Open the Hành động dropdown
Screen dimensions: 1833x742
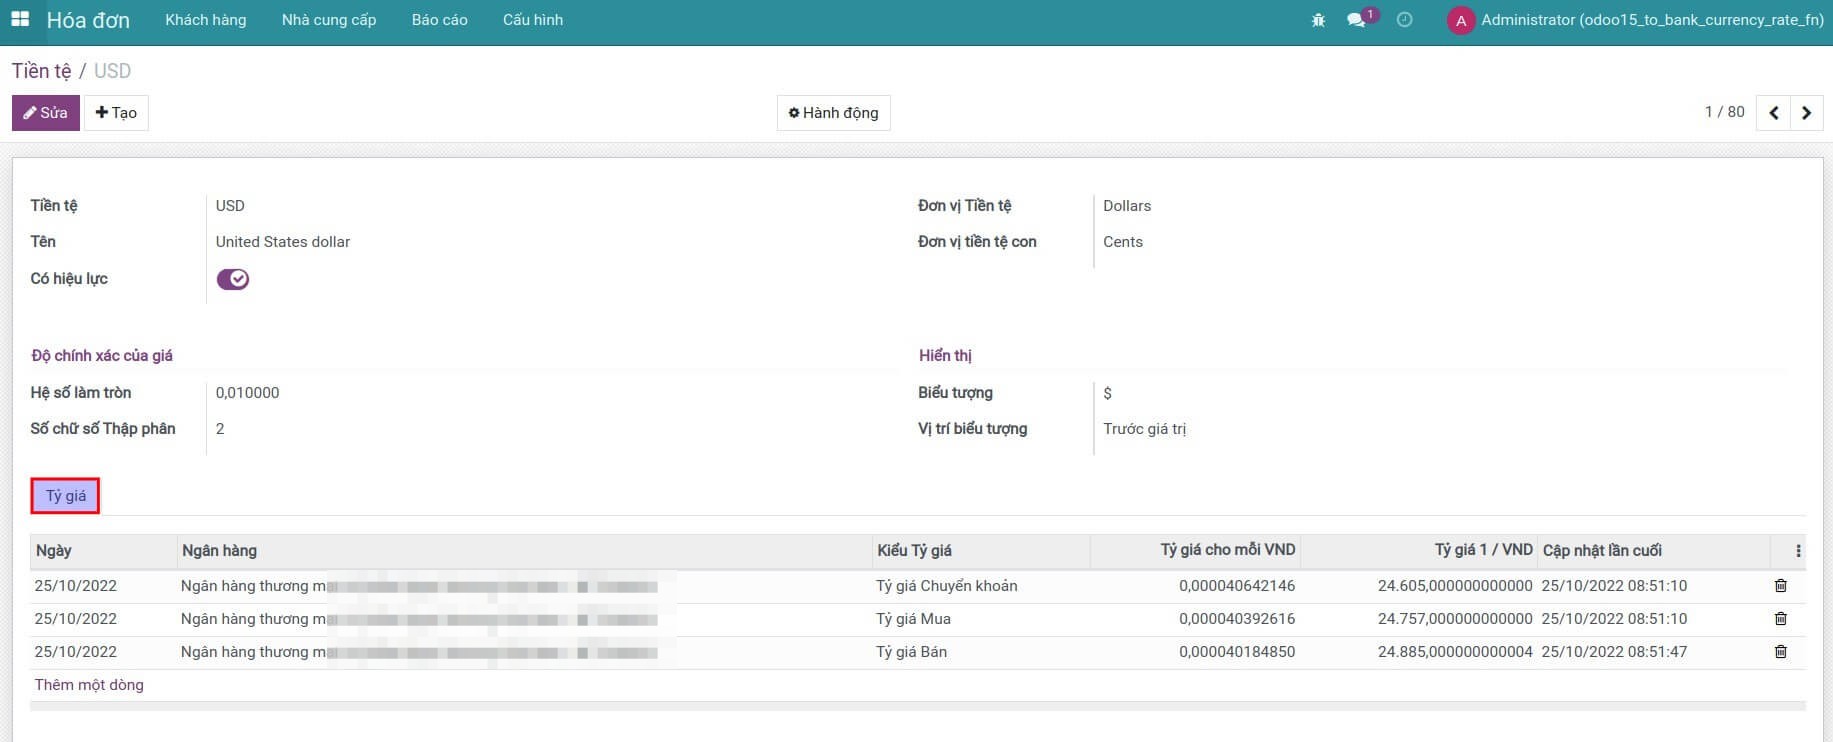pos(833,113)
